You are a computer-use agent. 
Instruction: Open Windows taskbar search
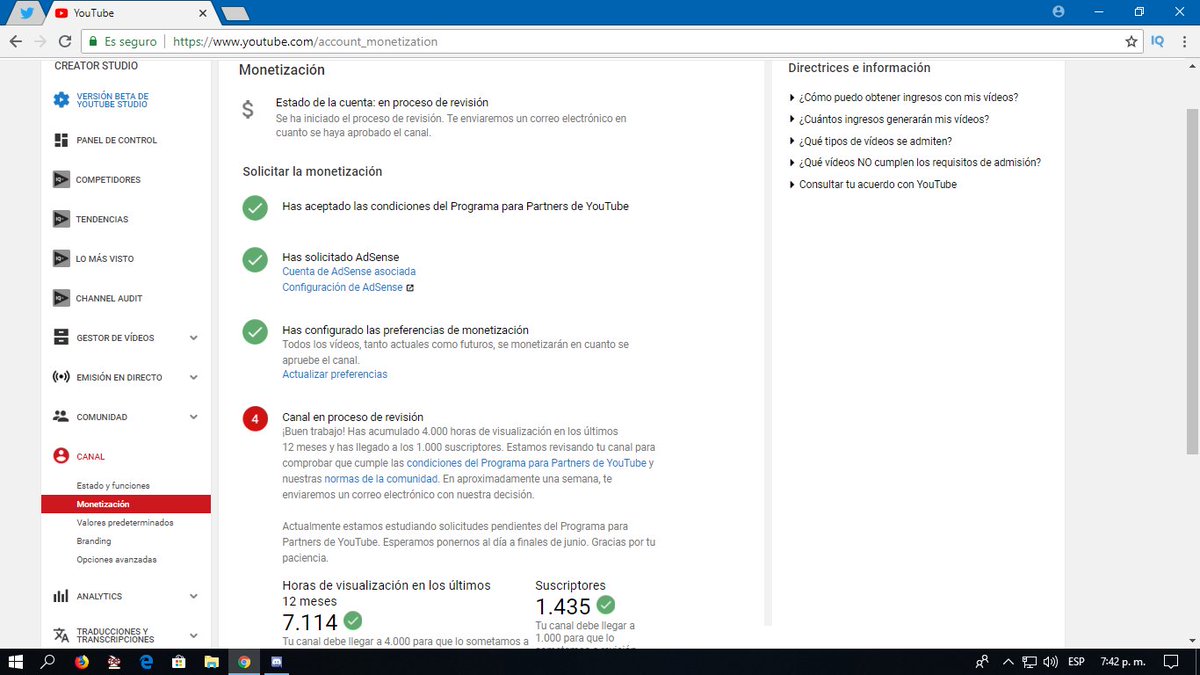click(x=47, y=662)
